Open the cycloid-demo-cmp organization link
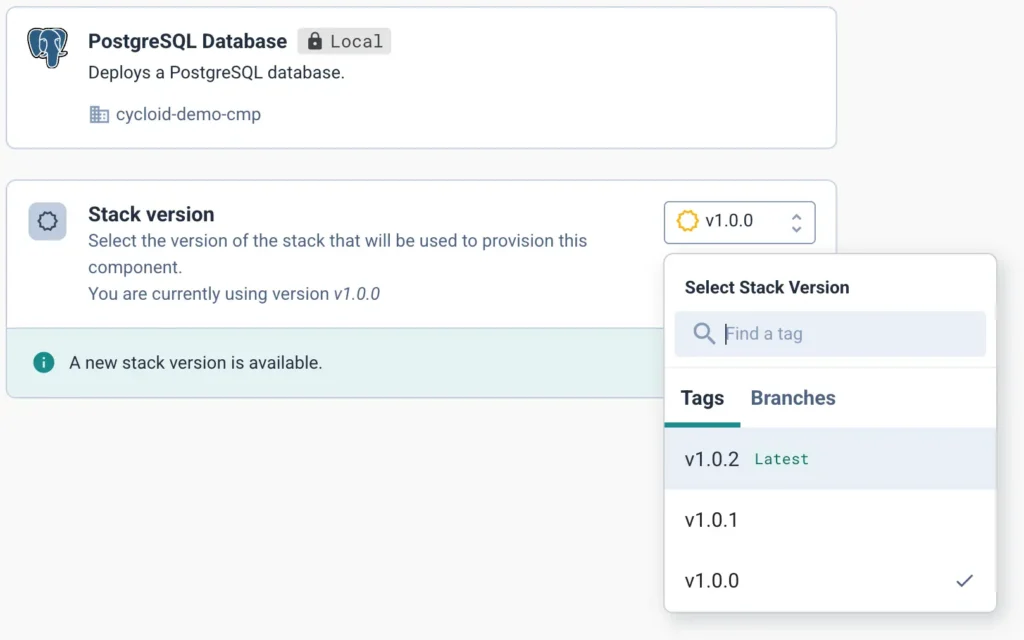 pyautogui.click(x=188, y=114)
